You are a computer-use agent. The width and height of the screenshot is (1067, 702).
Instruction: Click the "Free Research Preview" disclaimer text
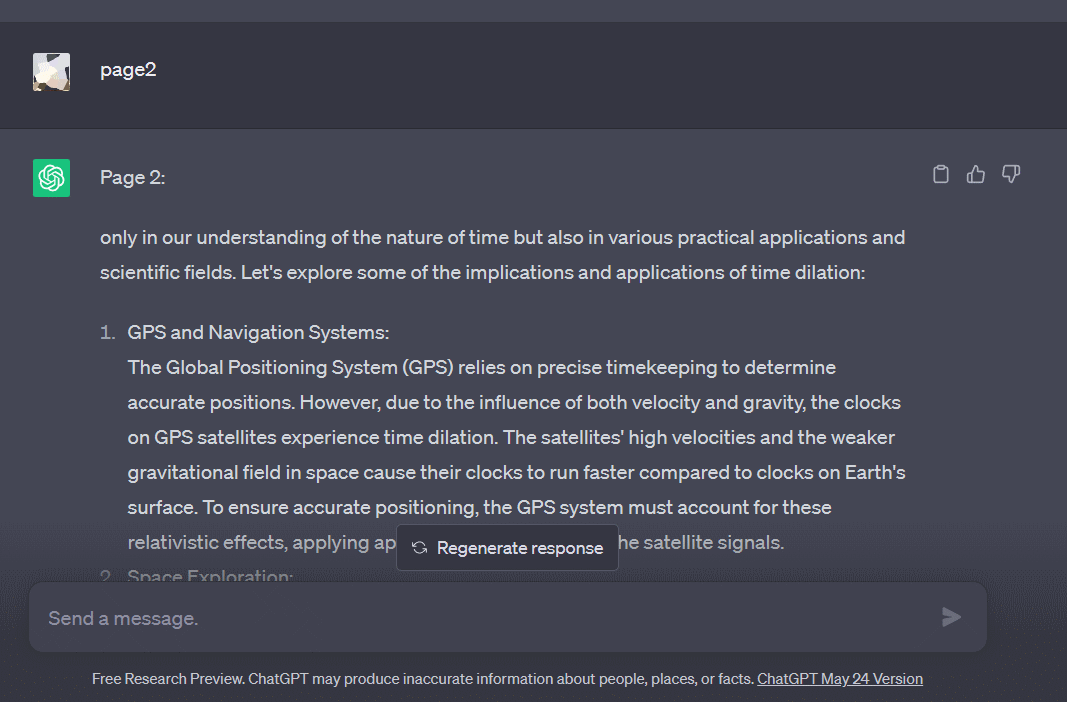tap(422, 679)
